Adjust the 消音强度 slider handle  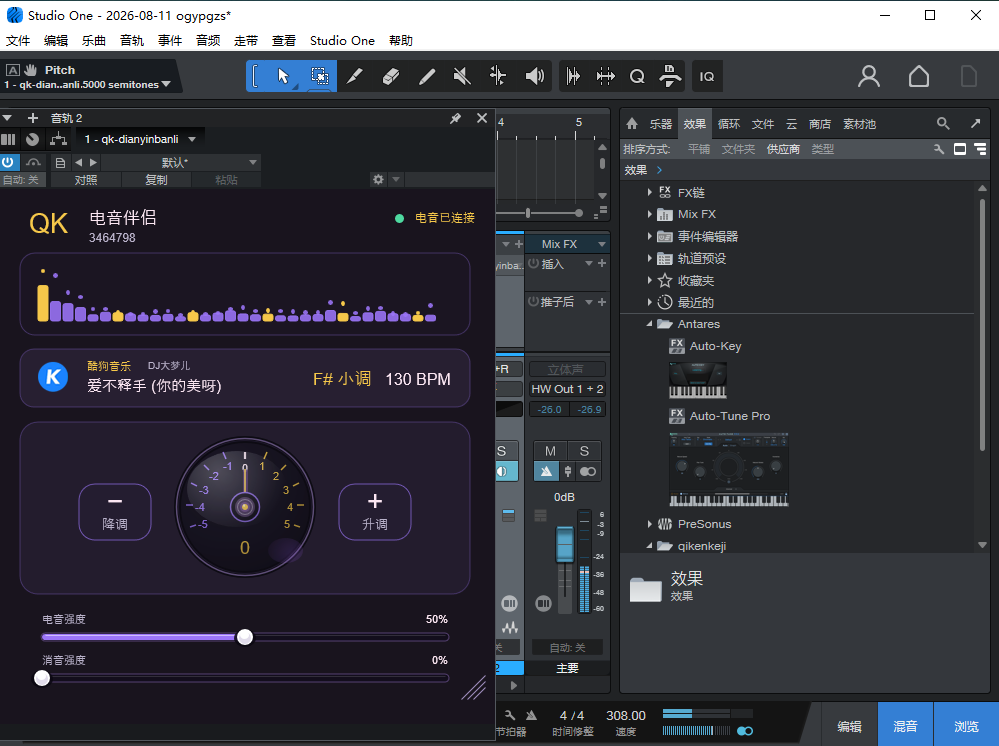[x=42, y=678]
